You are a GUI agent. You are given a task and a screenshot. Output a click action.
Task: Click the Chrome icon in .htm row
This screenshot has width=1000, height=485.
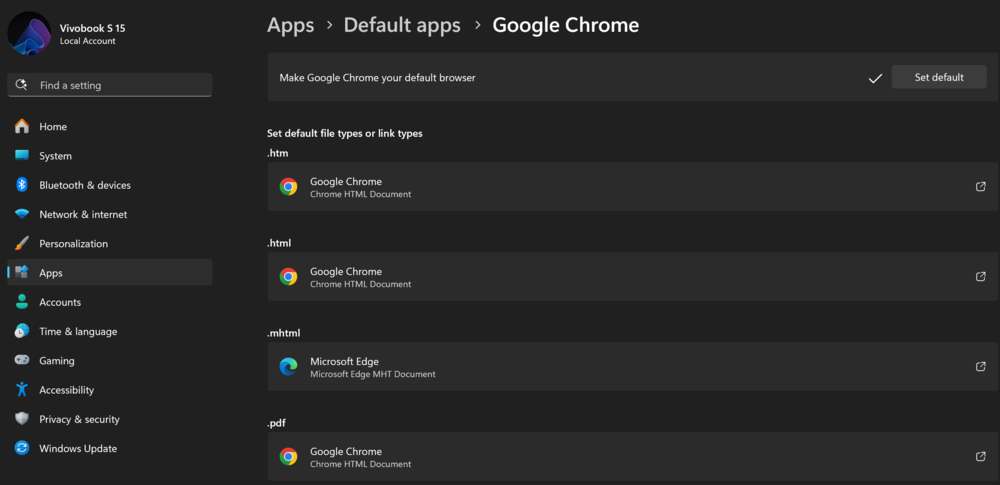pyautogui.click(x=288, y=186)
